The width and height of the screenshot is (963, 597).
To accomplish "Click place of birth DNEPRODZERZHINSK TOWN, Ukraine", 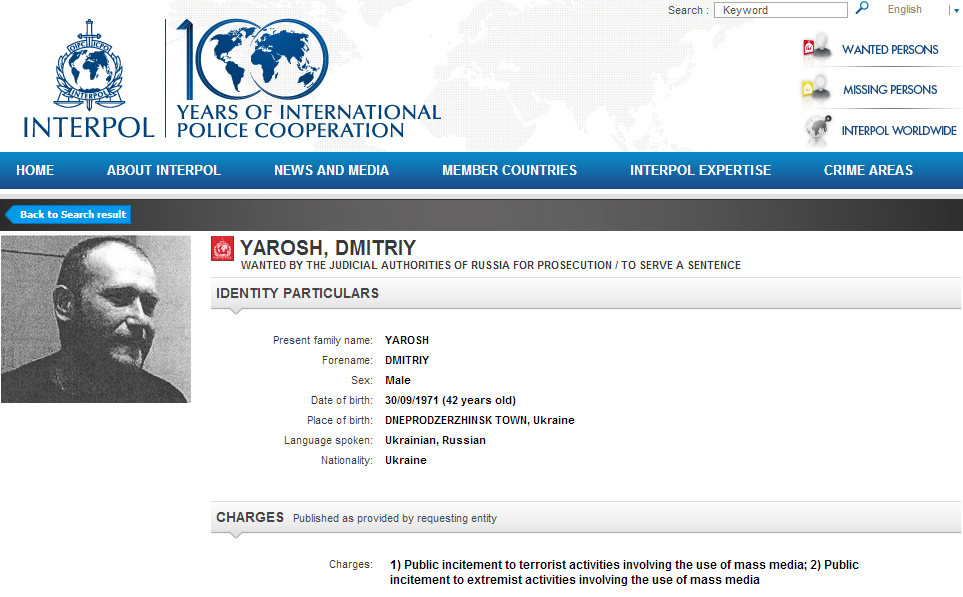I will coord(480,420).
